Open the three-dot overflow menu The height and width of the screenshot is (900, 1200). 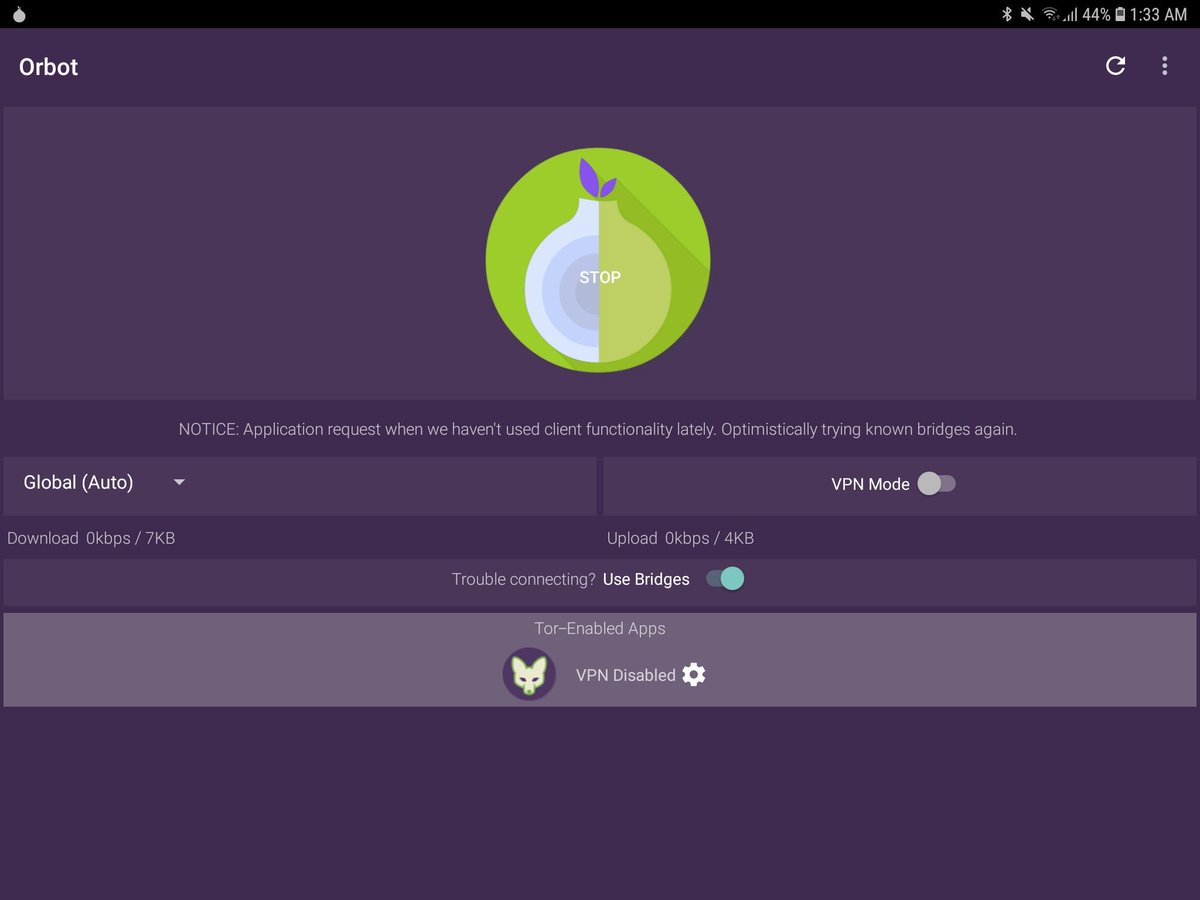click(1164, 66)
